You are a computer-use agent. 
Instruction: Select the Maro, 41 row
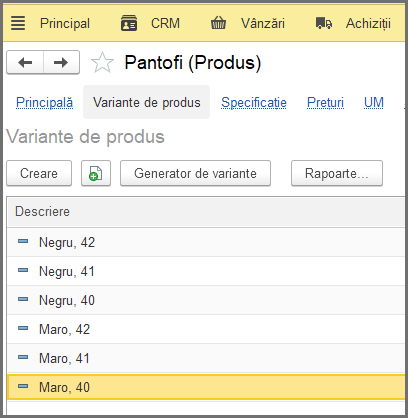[x=206, y=358]
